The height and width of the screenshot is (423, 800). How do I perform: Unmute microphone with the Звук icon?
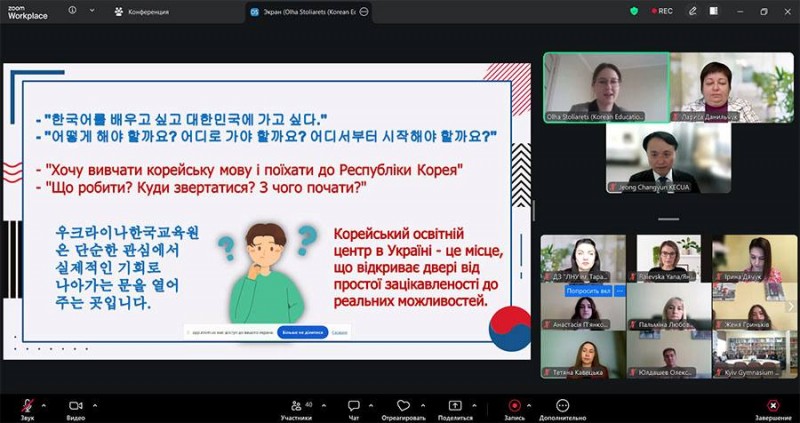(28, 406)
